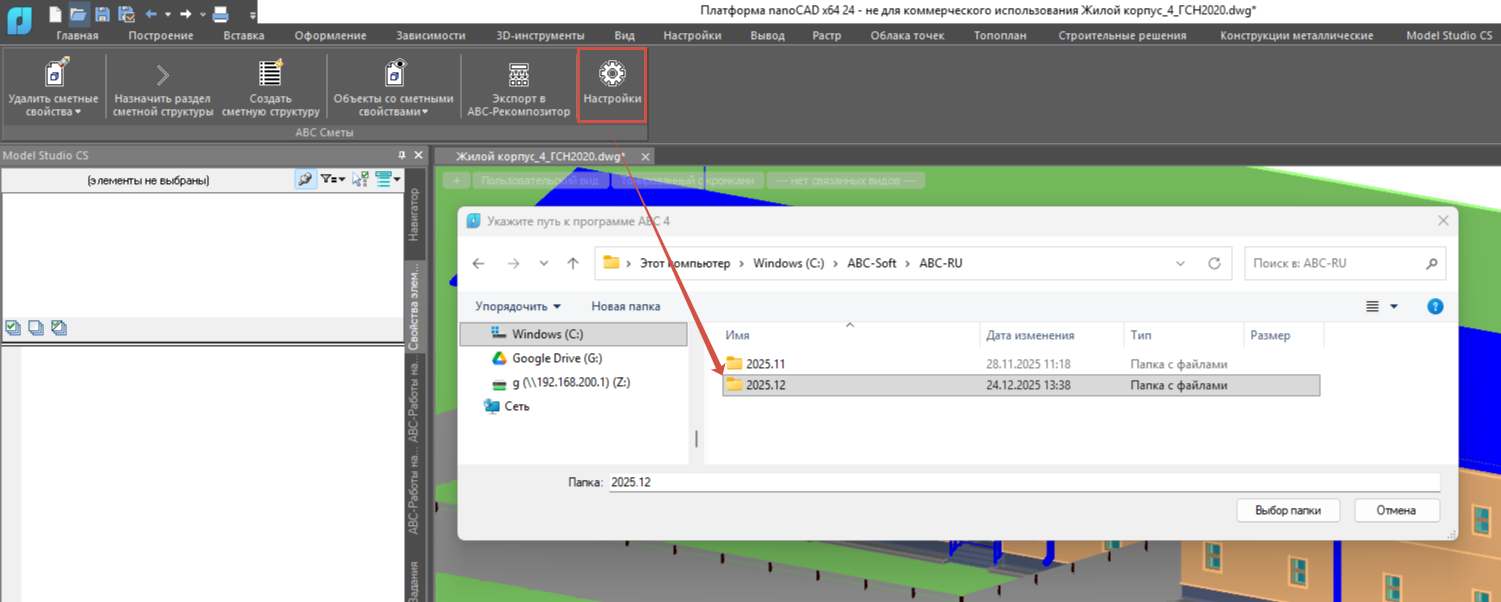Viewport: 1501px width, 602px height.
Task: Click the nanoCAD application logo button
Action: point(19,19)
